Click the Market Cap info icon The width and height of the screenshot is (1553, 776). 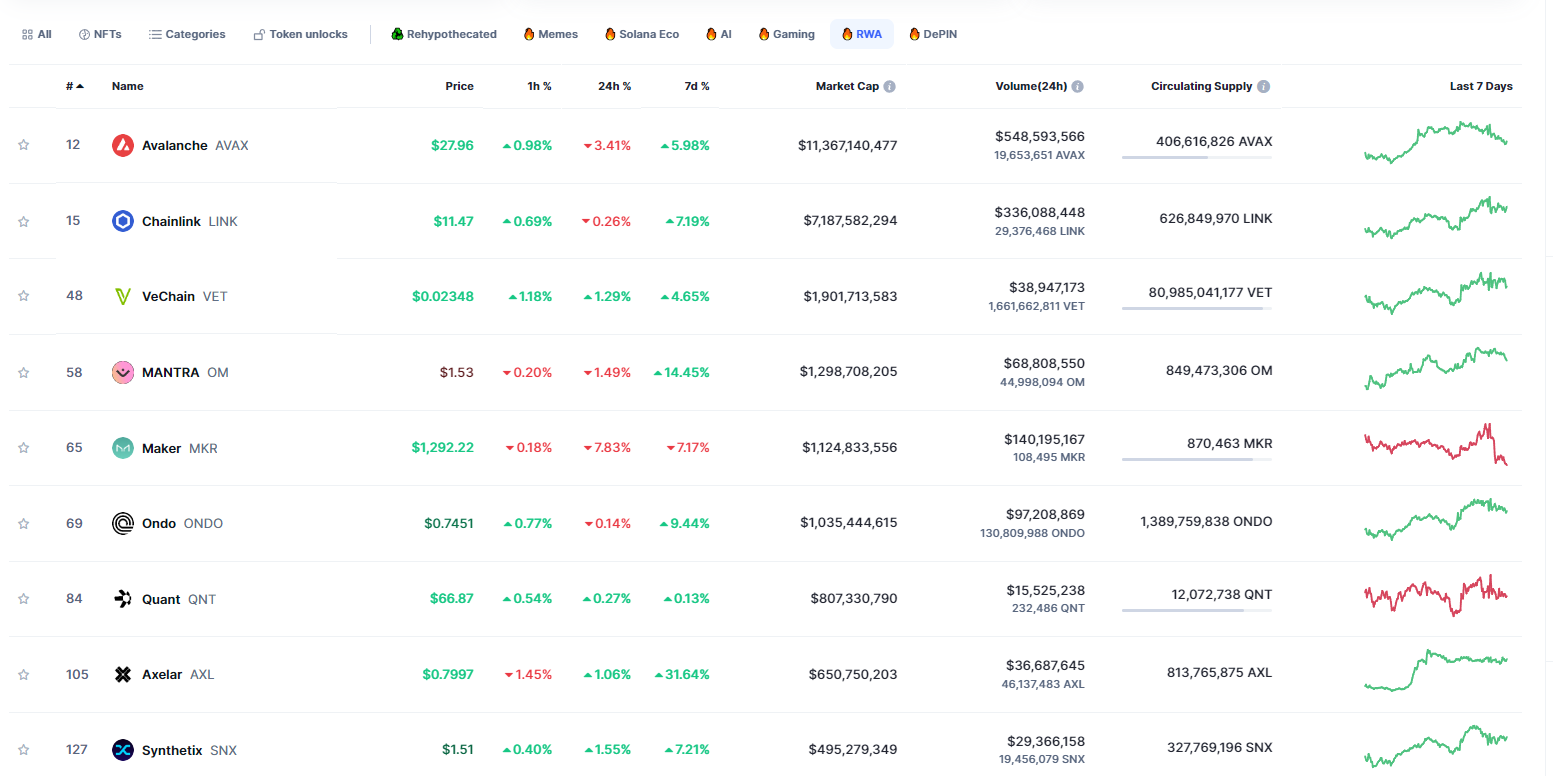pos(890,86)
